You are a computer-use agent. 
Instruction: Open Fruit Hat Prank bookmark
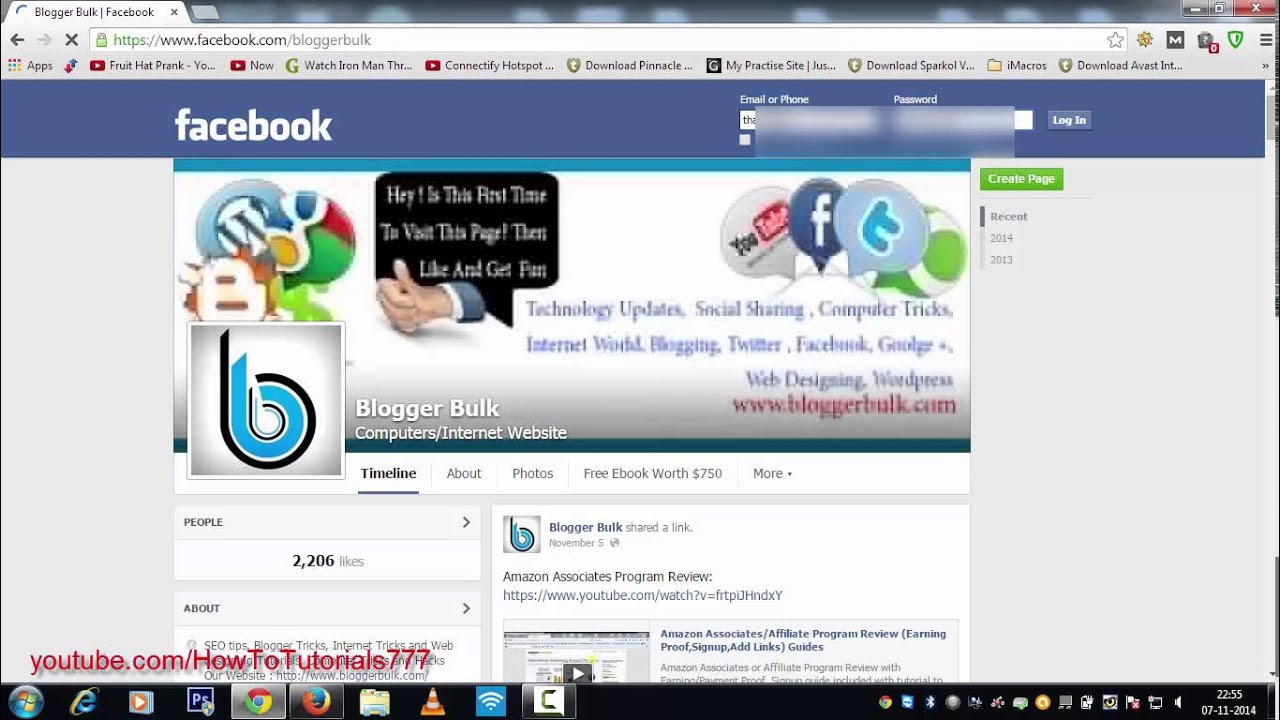[x=152, y=65]
